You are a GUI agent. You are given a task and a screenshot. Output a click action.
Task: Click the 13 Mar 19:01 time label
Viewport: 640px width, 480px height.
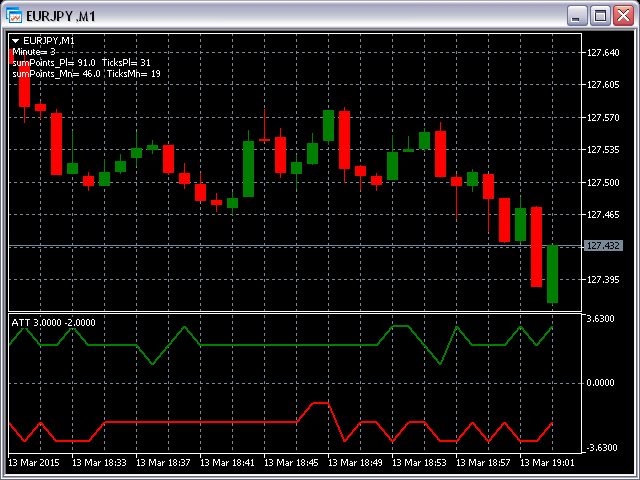pos(551,463)
